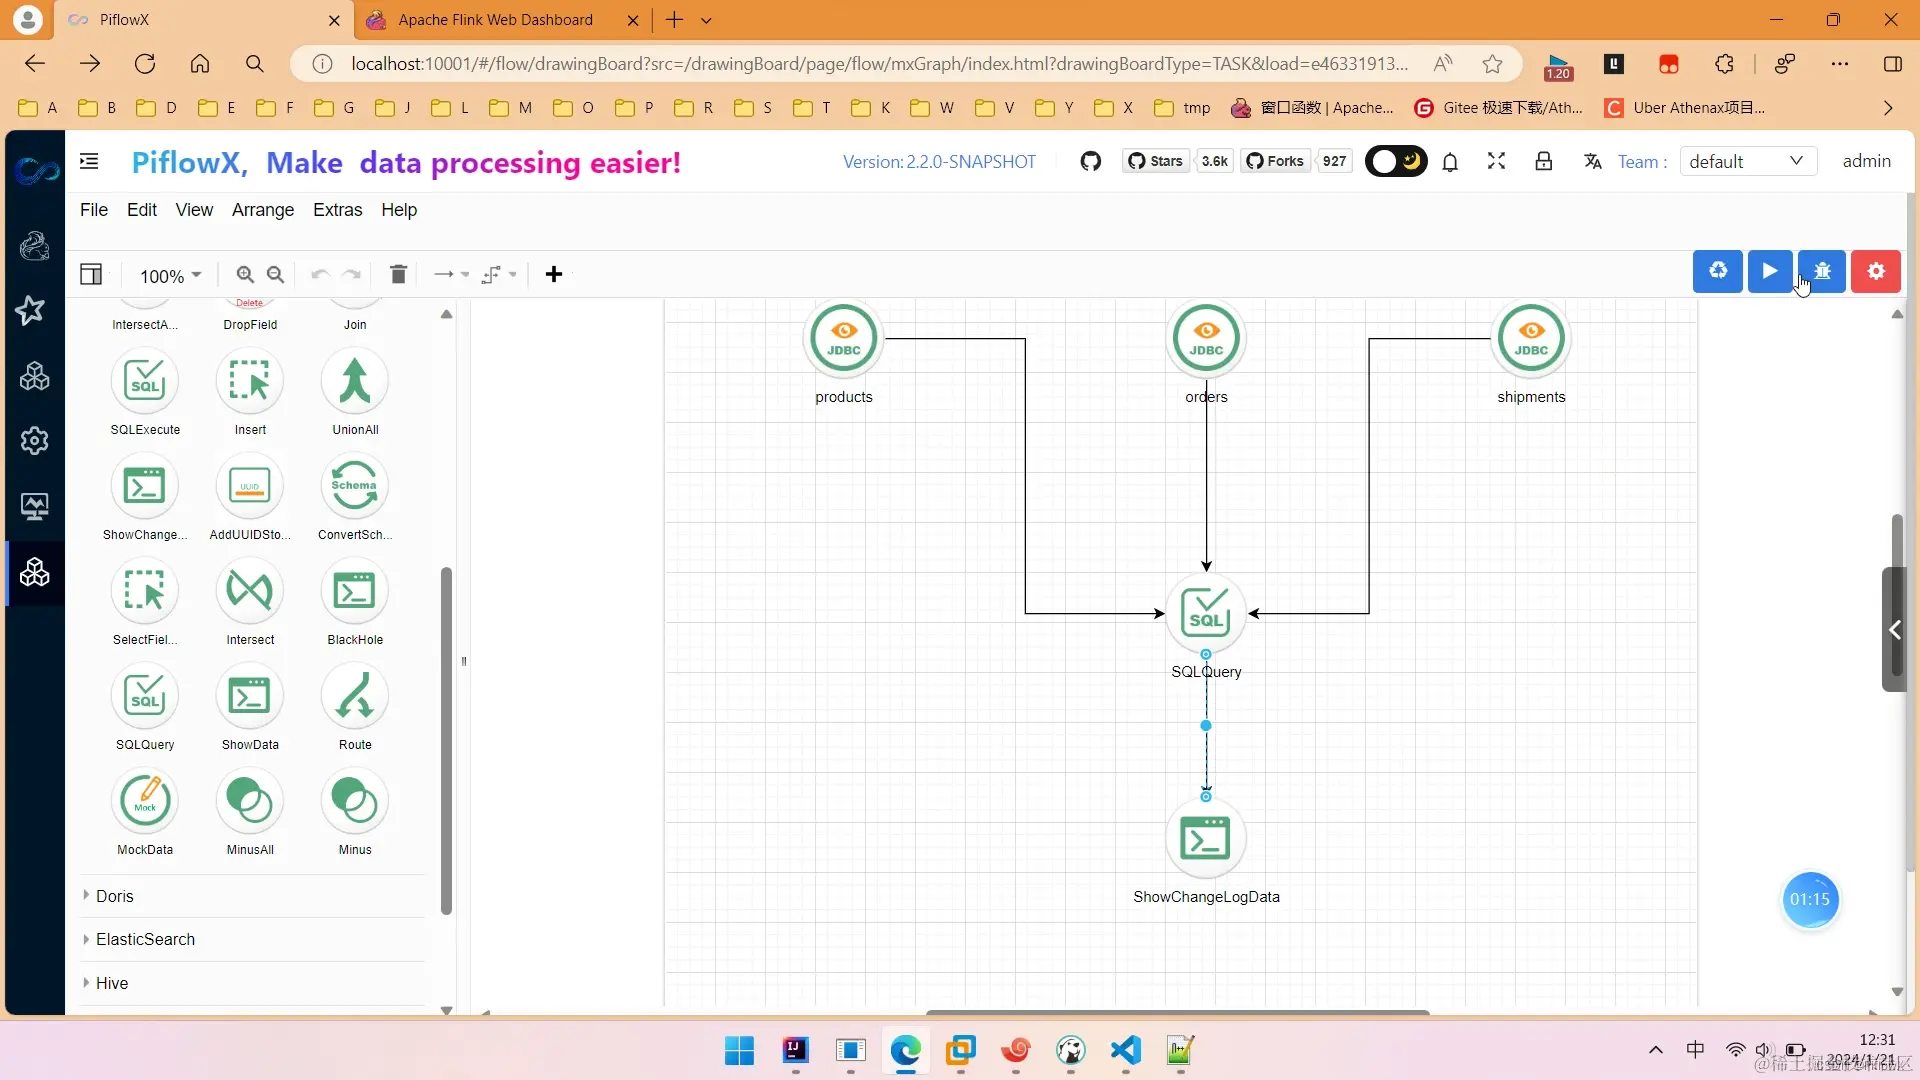Click the debug bug icon button
The height and width of the screenshot is (1080, 1920).
(x=1822, y=271)
